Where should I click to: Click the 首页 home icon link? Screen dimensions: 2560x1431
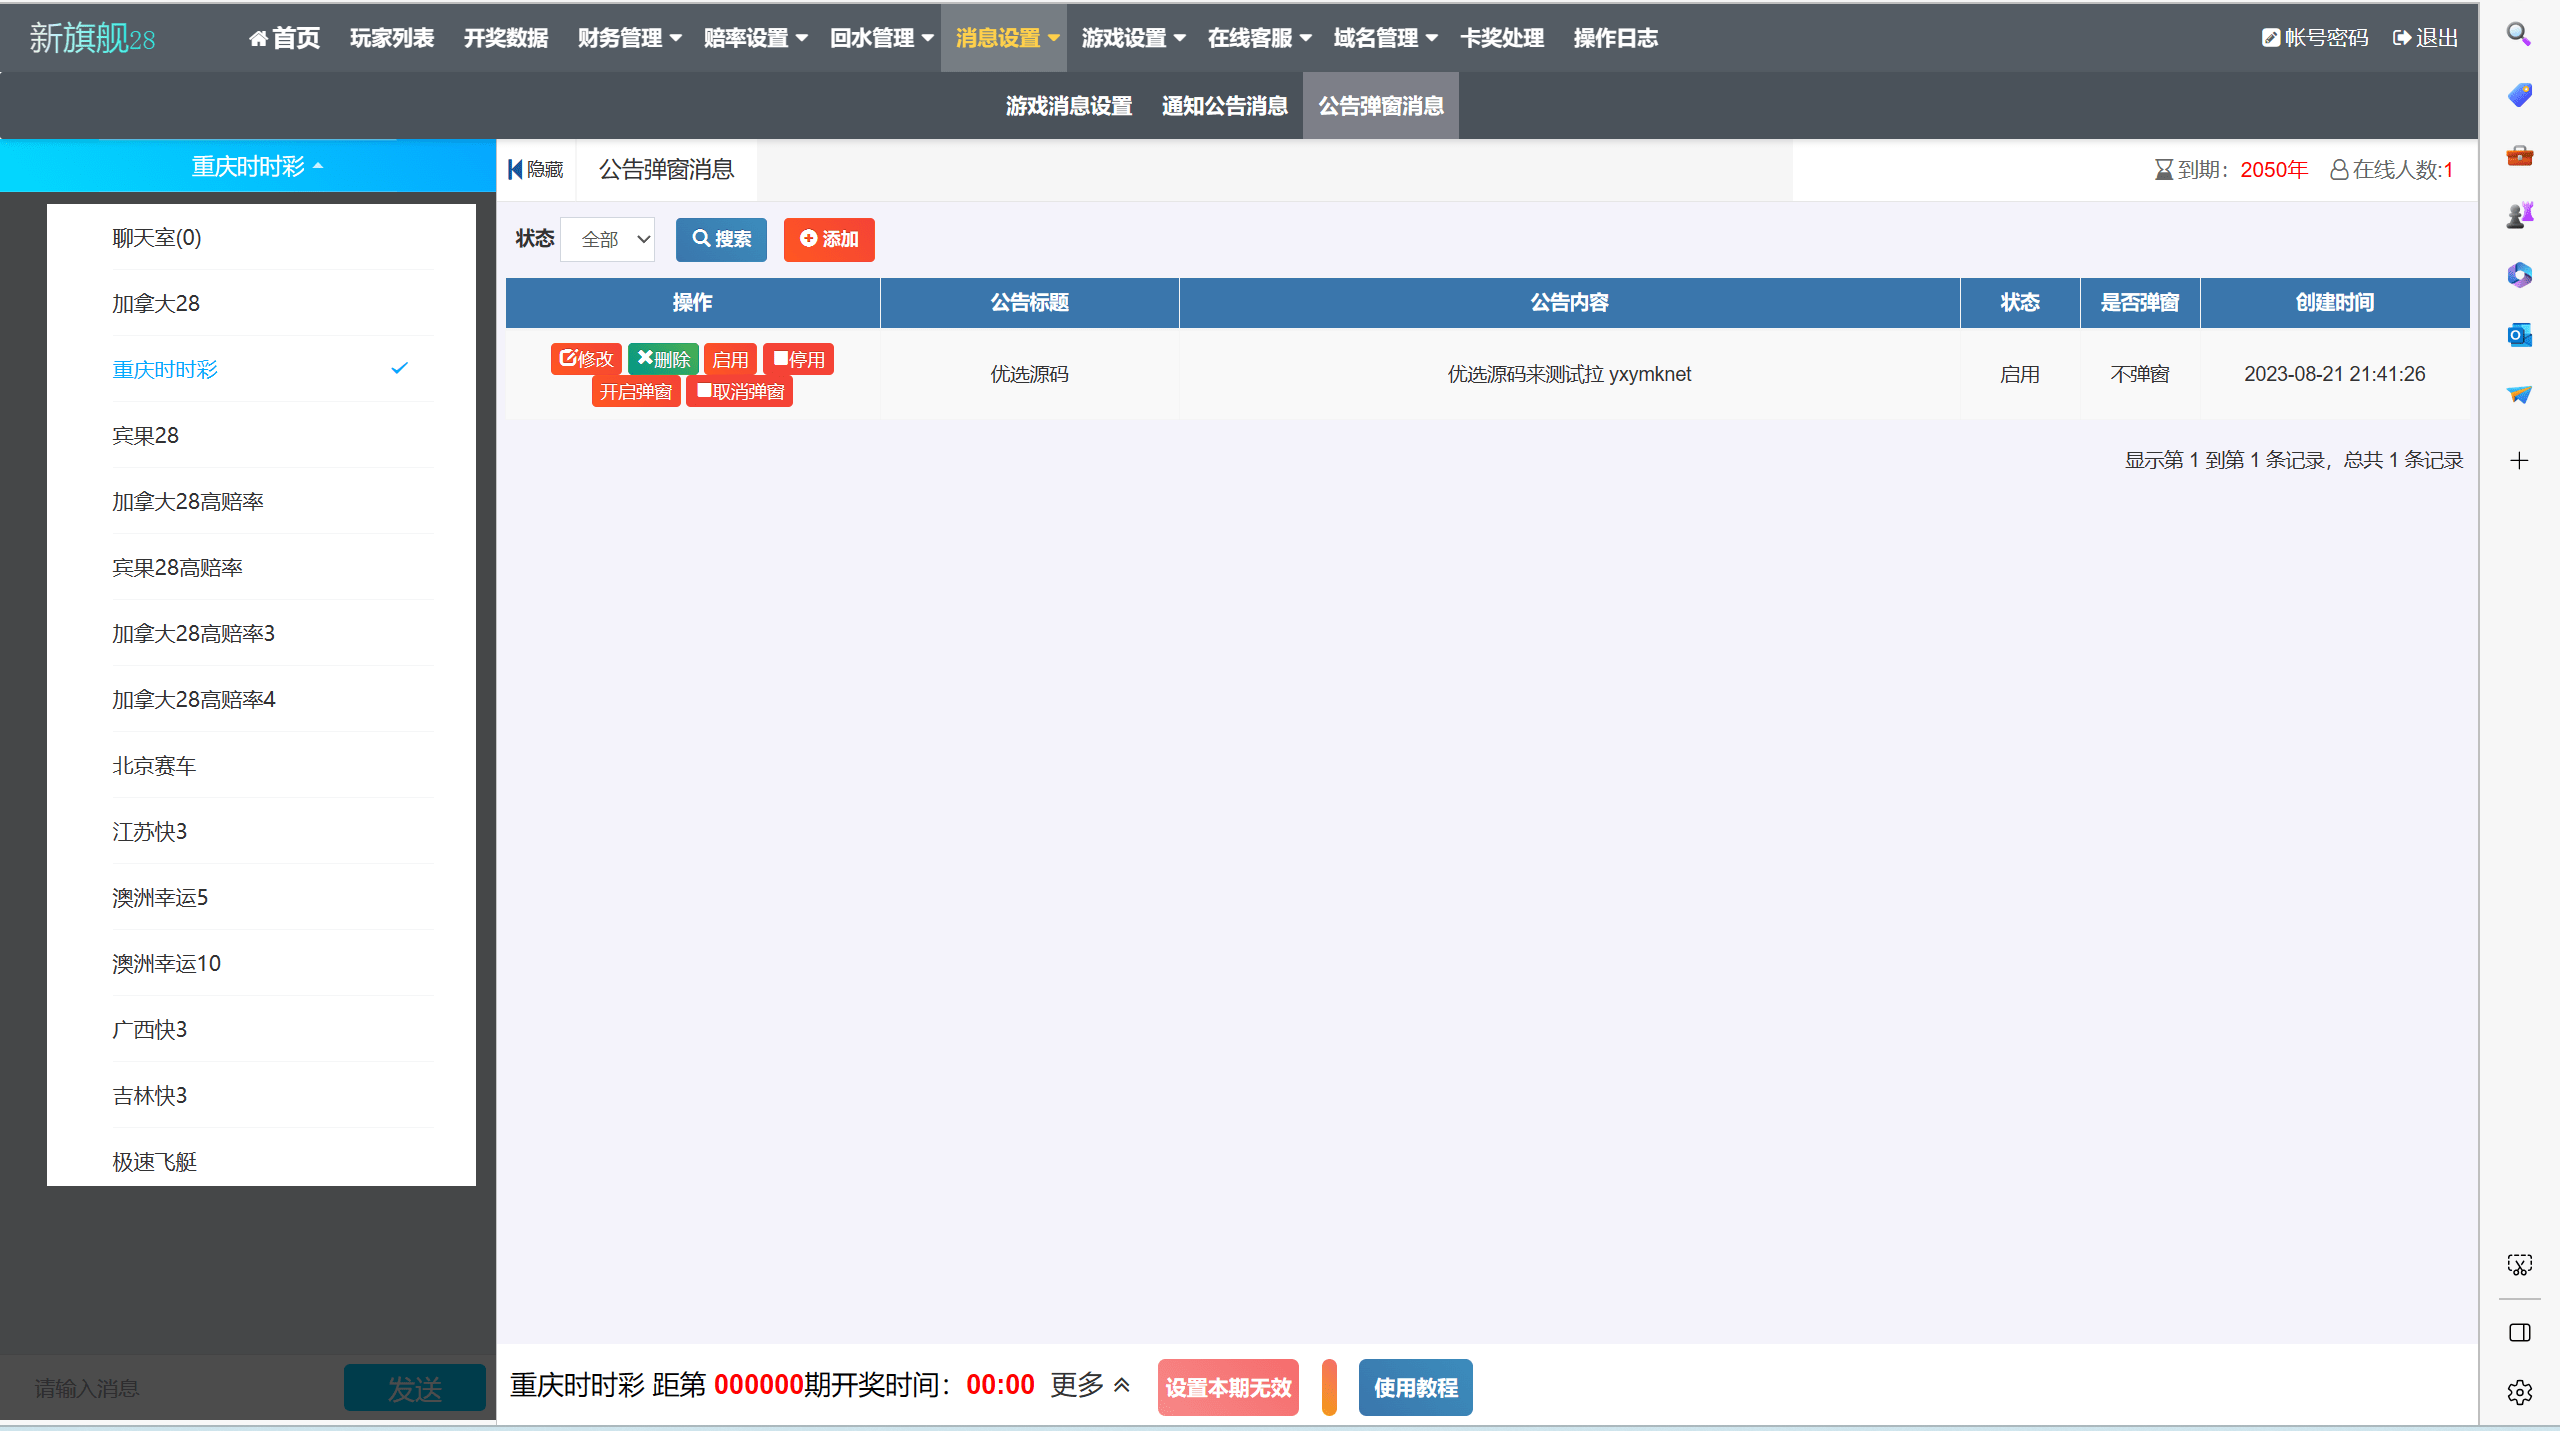[284, 38]
